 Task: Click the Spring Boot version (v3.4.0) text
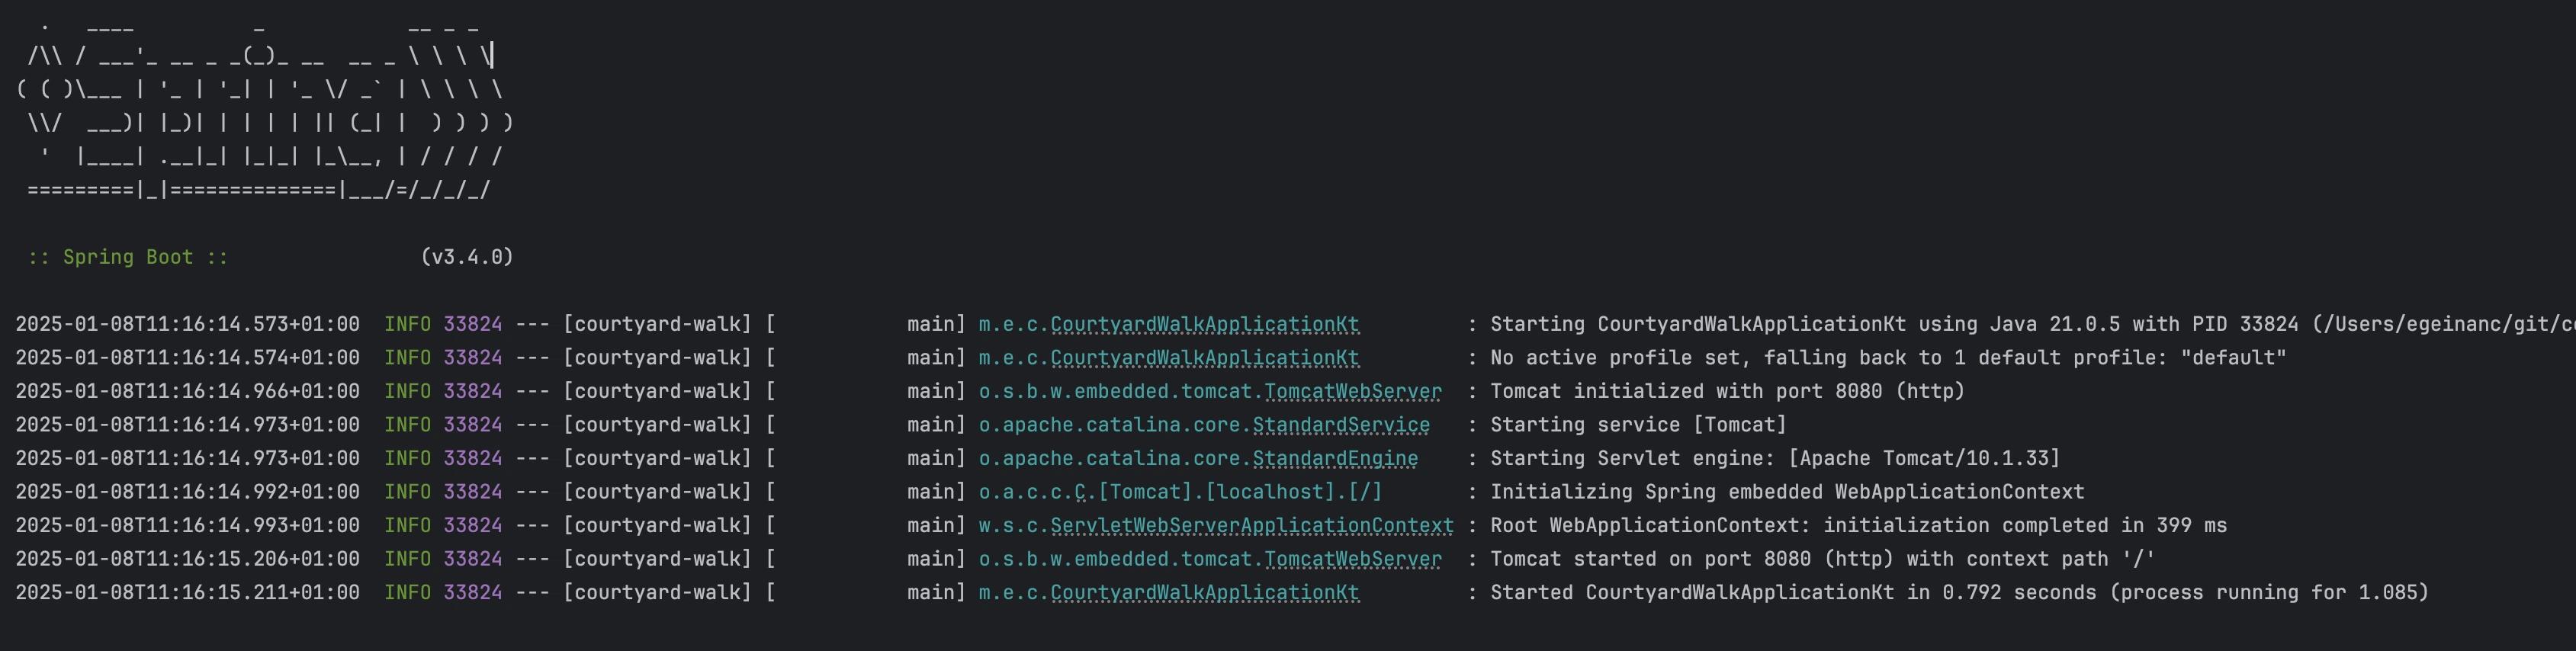coord(467,257)
